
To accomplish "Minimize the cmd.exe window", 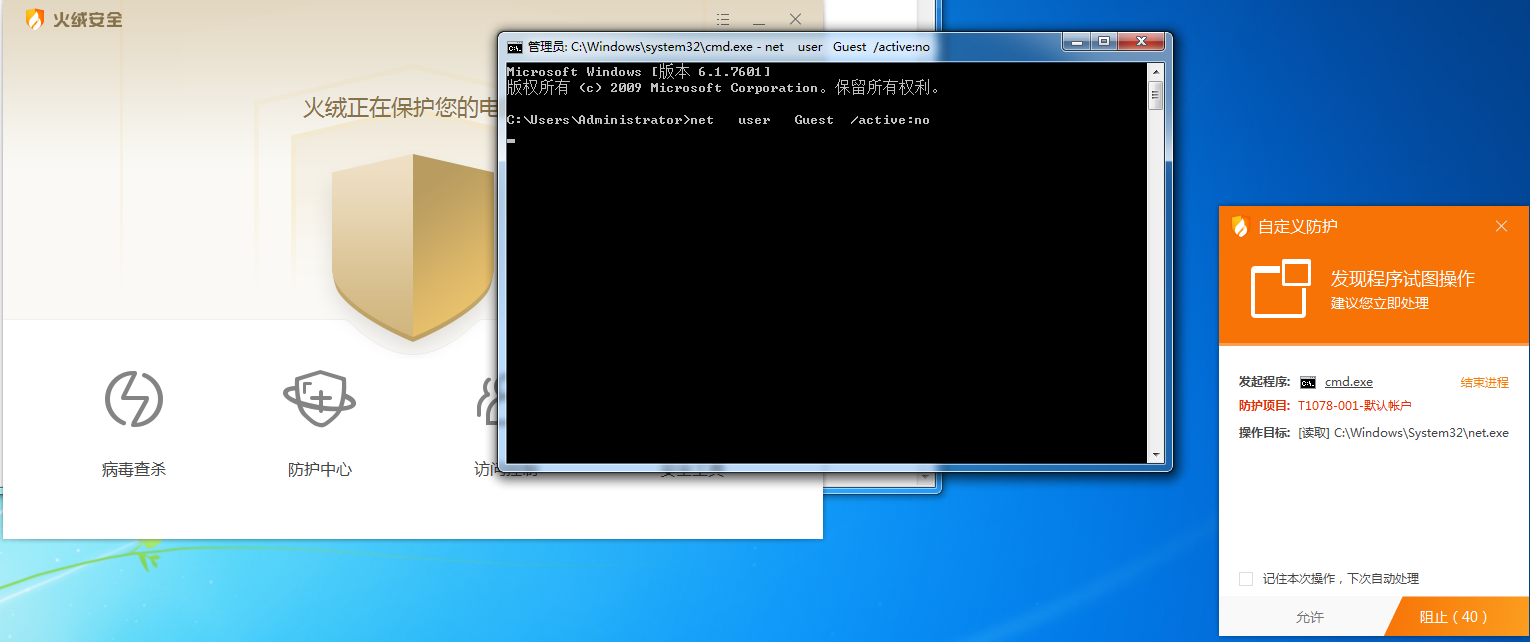I will point(1077,41).
